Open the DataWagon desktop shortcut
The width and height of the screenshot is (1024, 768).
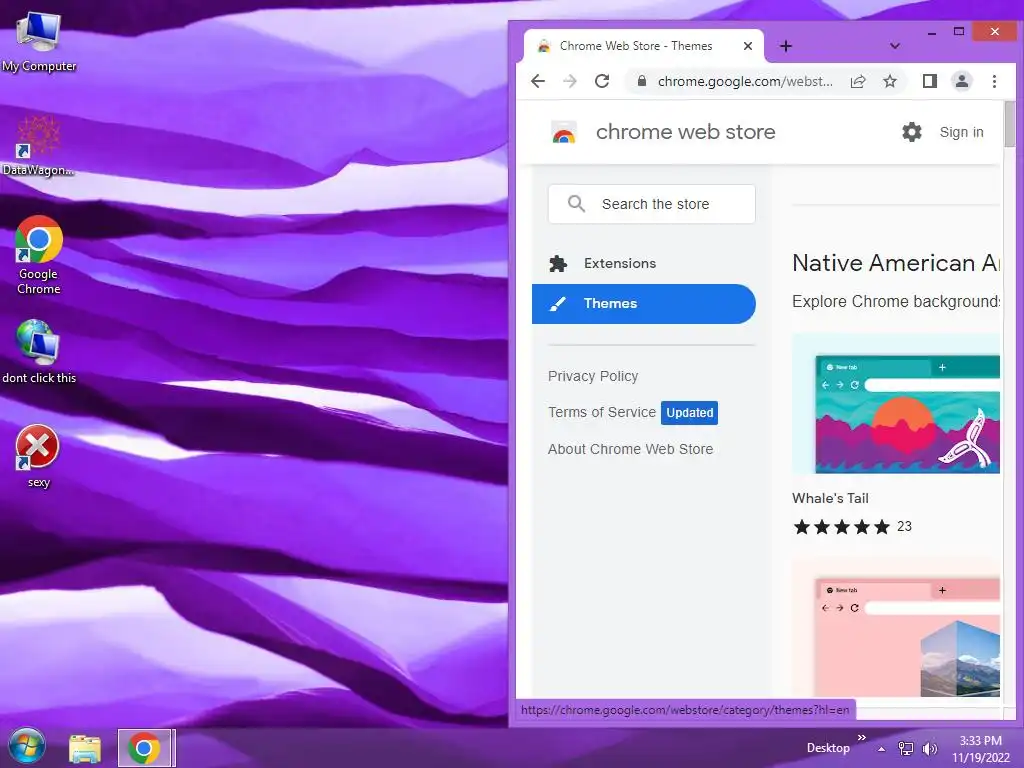(x=39, y=146)
